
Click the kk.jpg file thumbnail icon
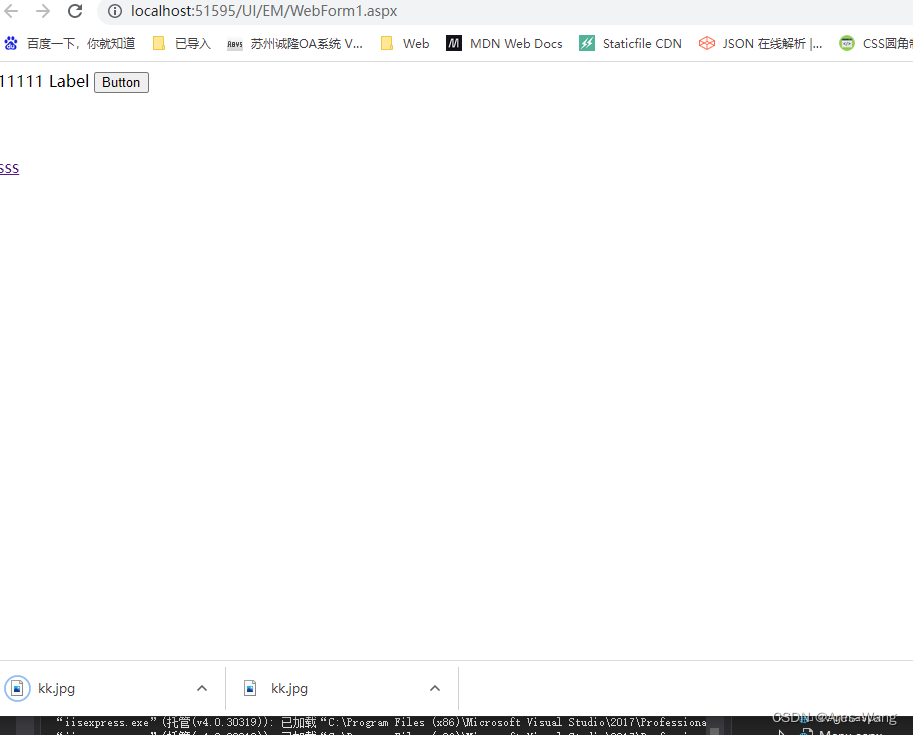(17, 688)
